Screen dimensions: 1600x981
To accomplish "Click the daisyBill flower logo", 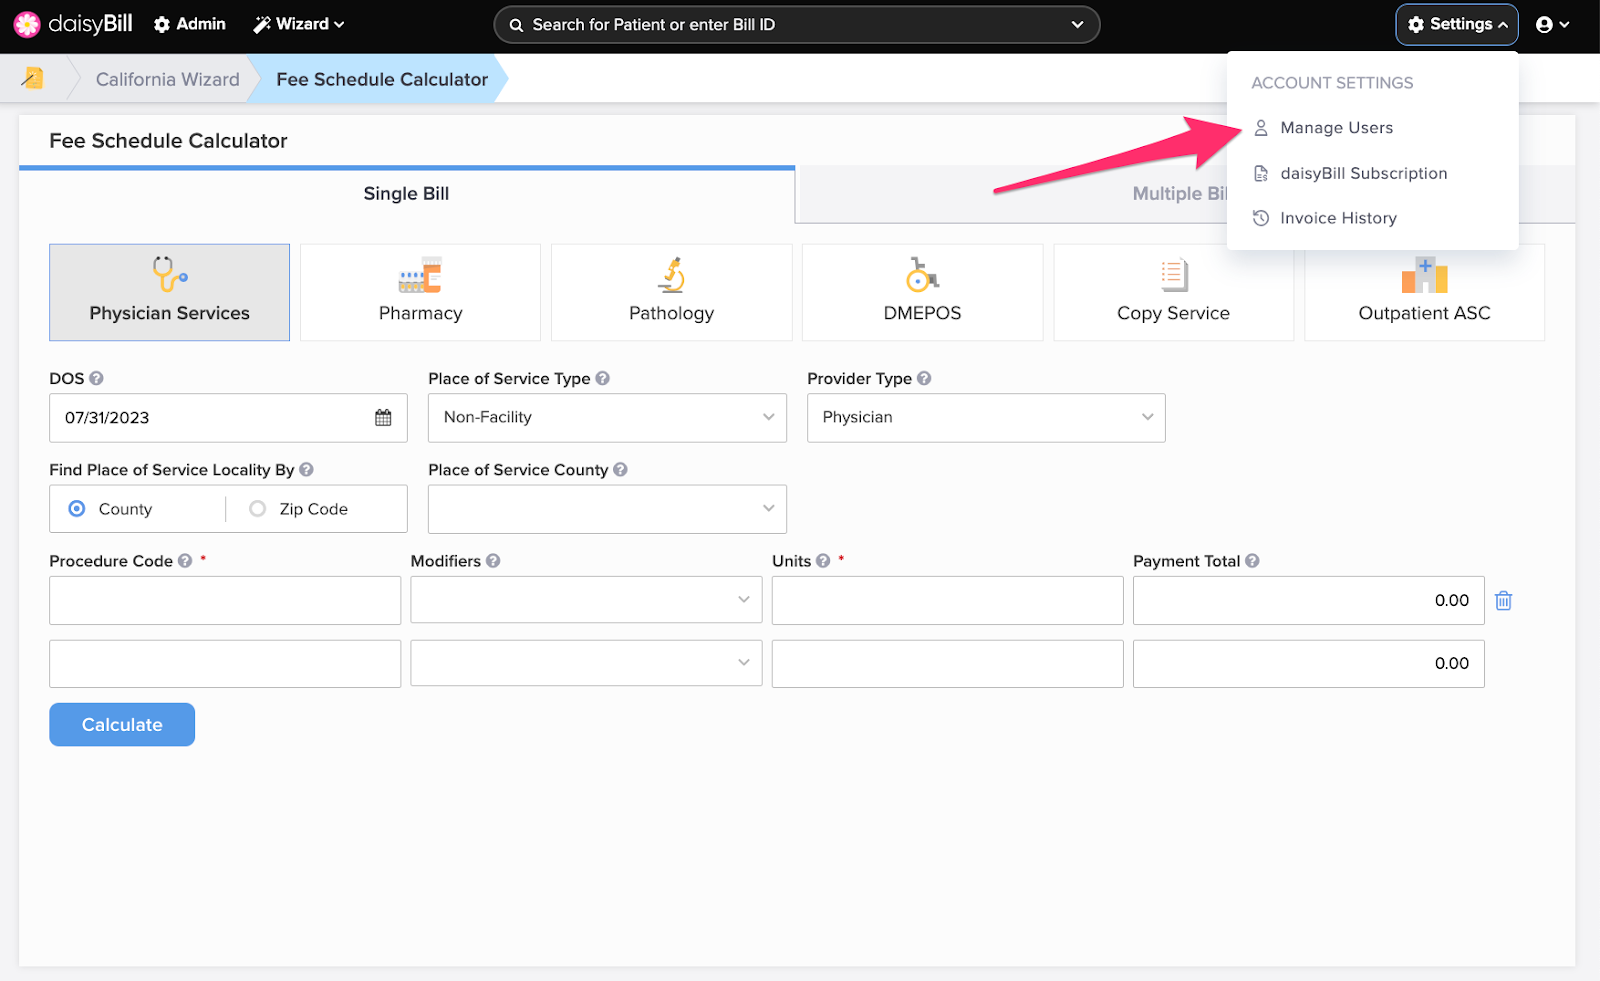I will click(x=27, y=23).
